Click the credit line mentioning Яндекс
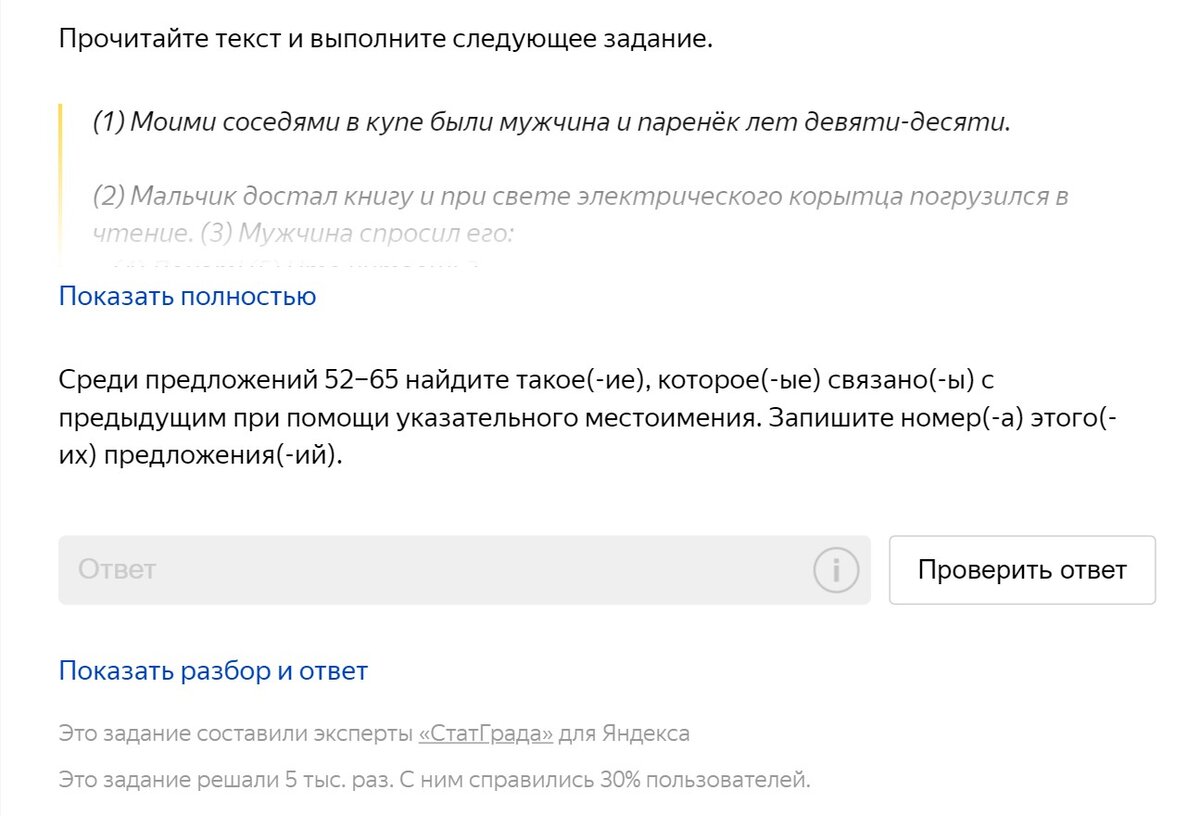Screen dimensions: 1200x816 [374, 732]
